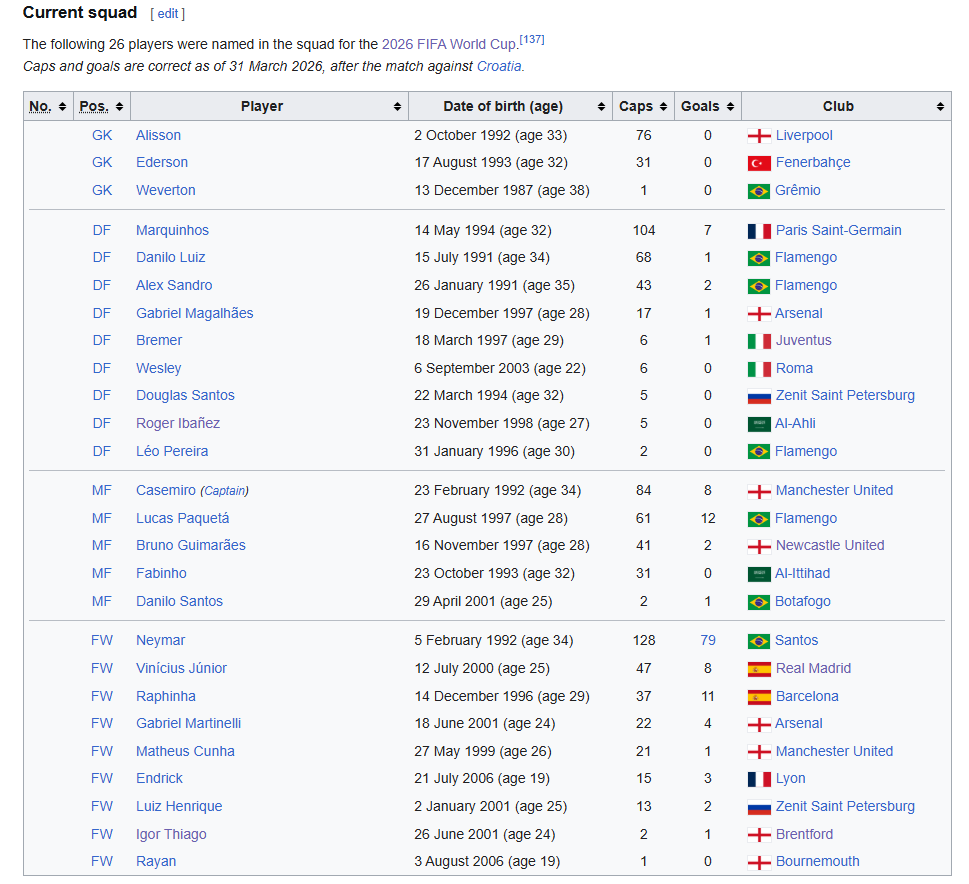
Task: Open FW position link in Matheus Cunha row
Action: pyautogui.click(x=101, y=752)
